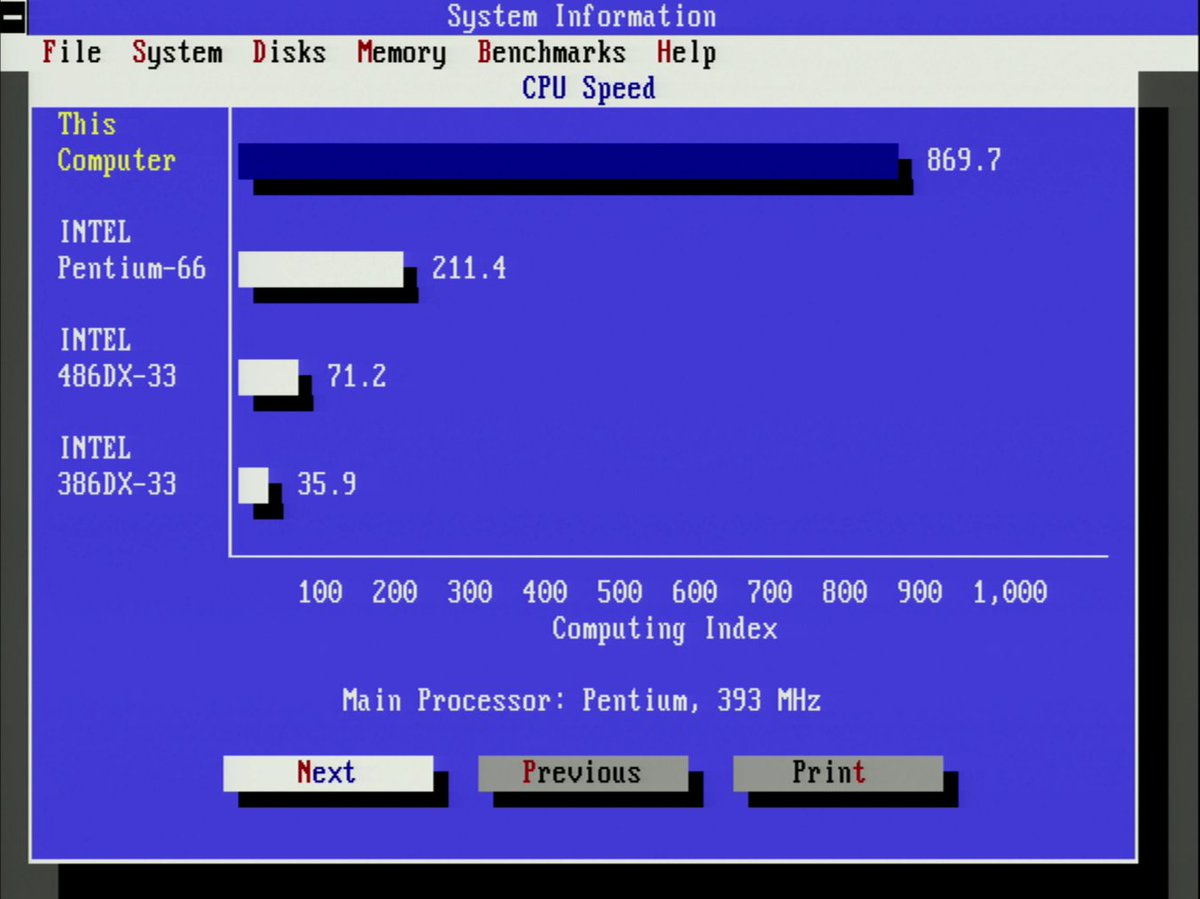Click the INTEL 486DX-33 label
Viewport: 1200px width, 899px height.
click(117, 358)
